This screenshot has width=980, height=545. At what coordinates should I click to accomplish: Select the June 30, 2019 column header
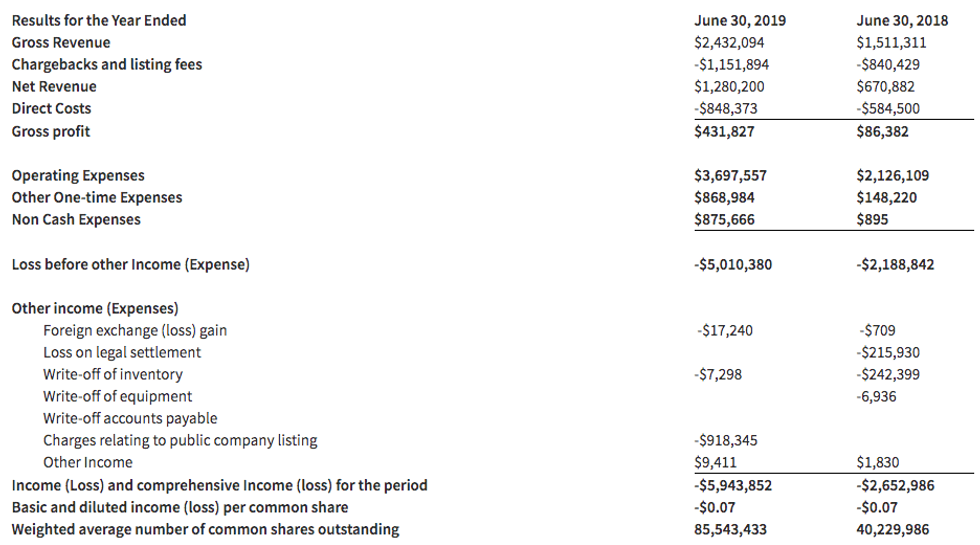click(739, 20)
